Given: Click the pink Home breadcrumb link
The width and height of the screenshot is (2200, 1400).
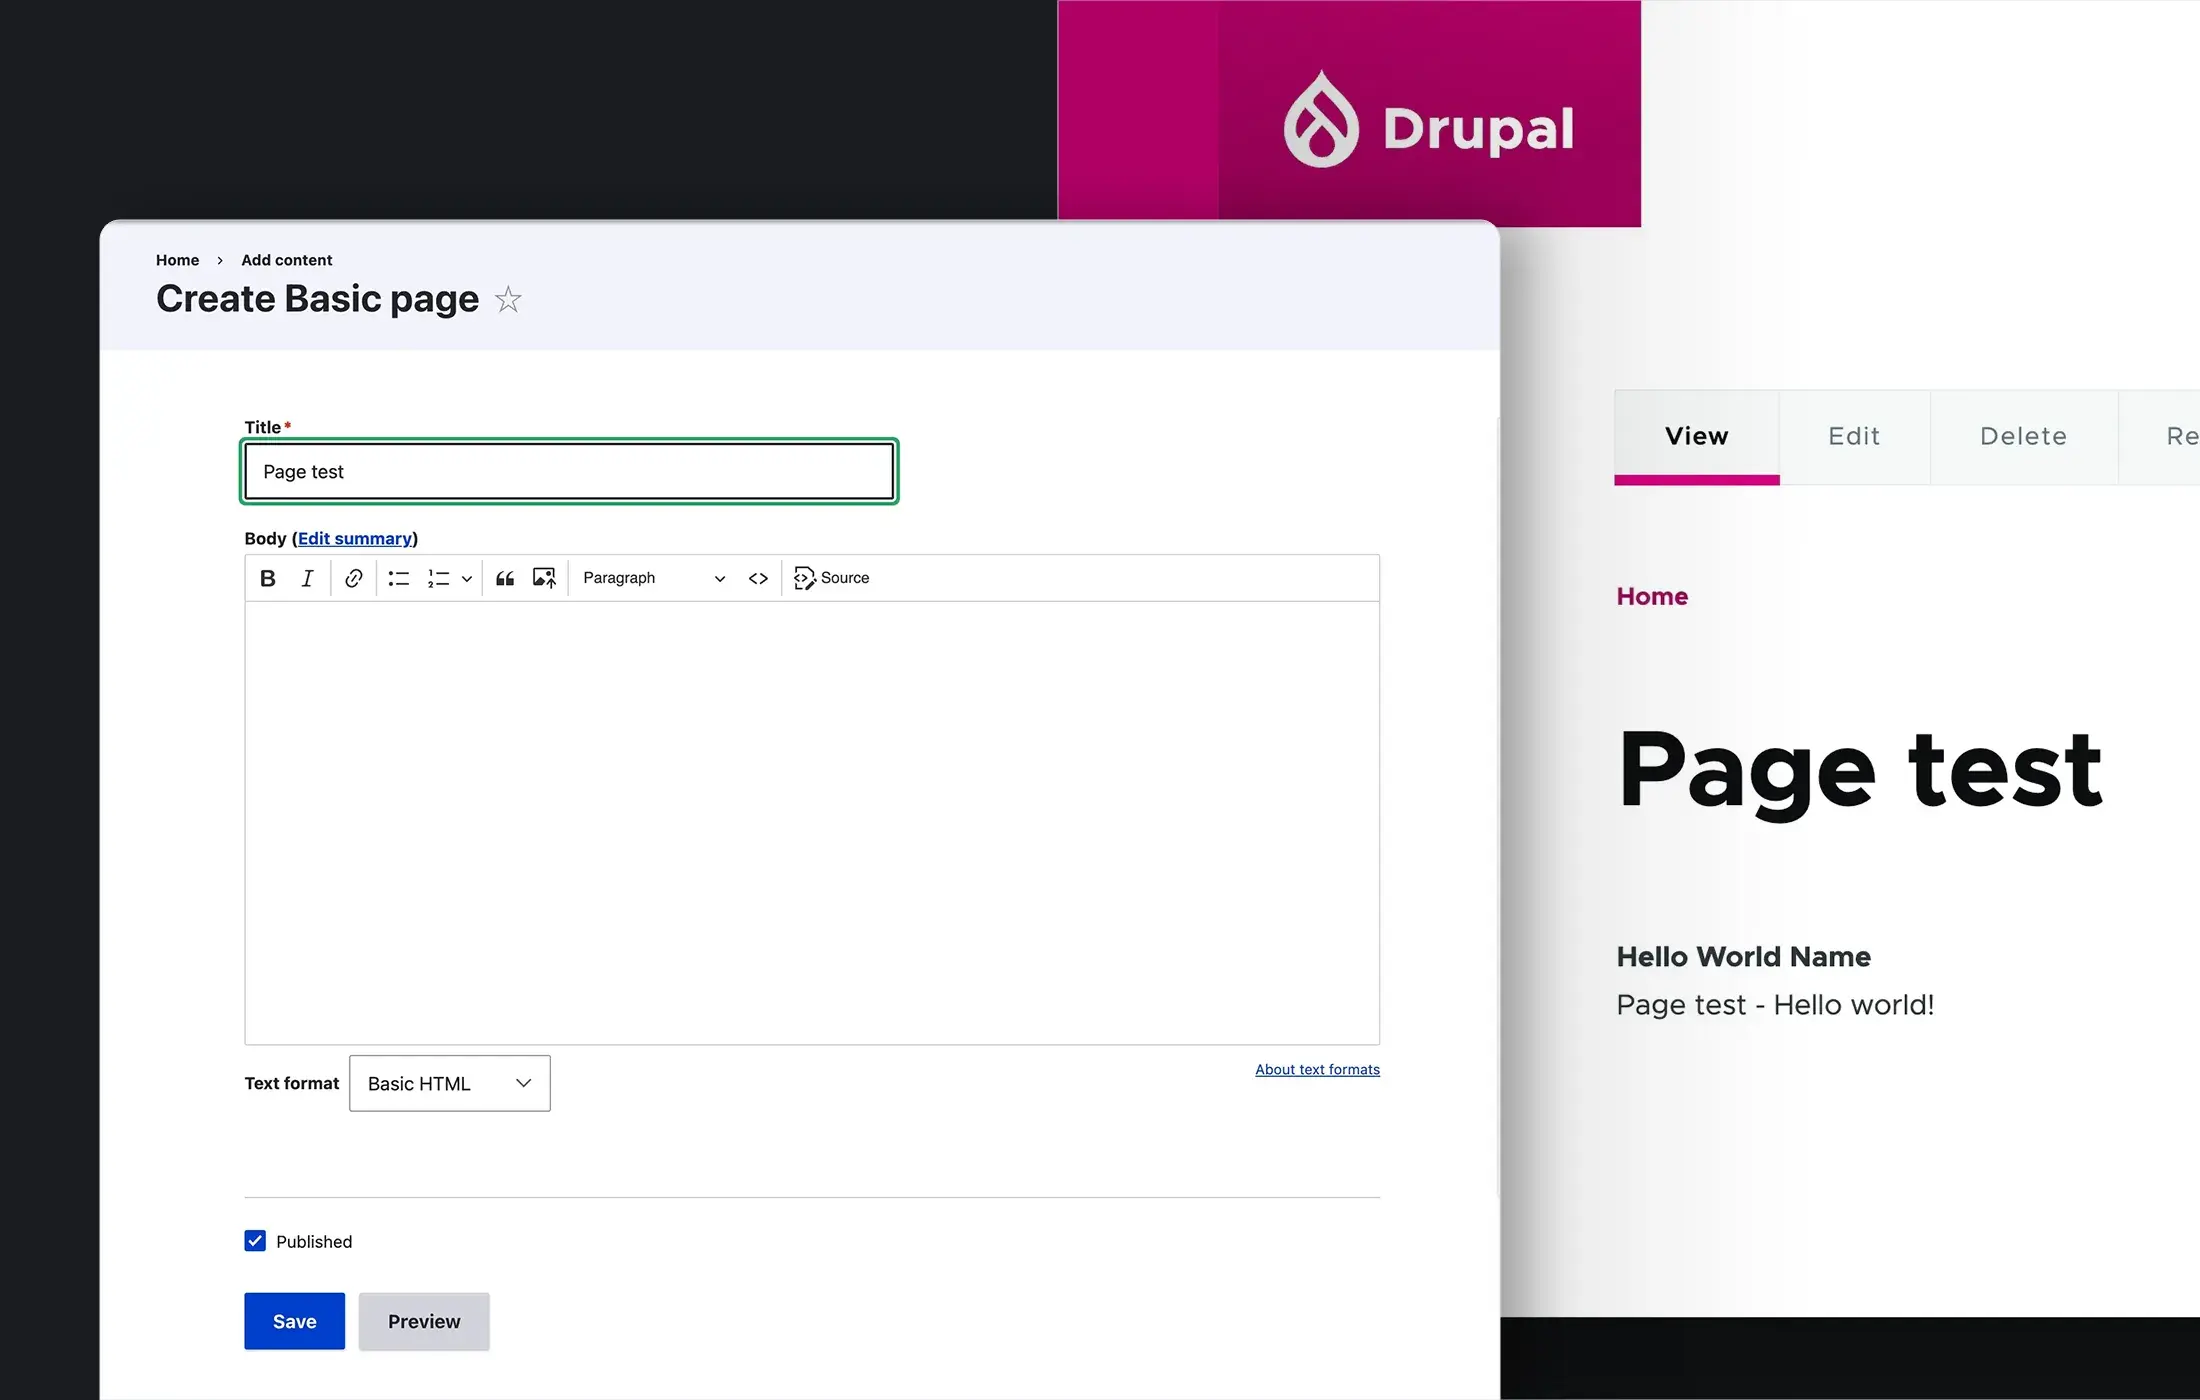Looking at the screenshot, I should 1652,596.
